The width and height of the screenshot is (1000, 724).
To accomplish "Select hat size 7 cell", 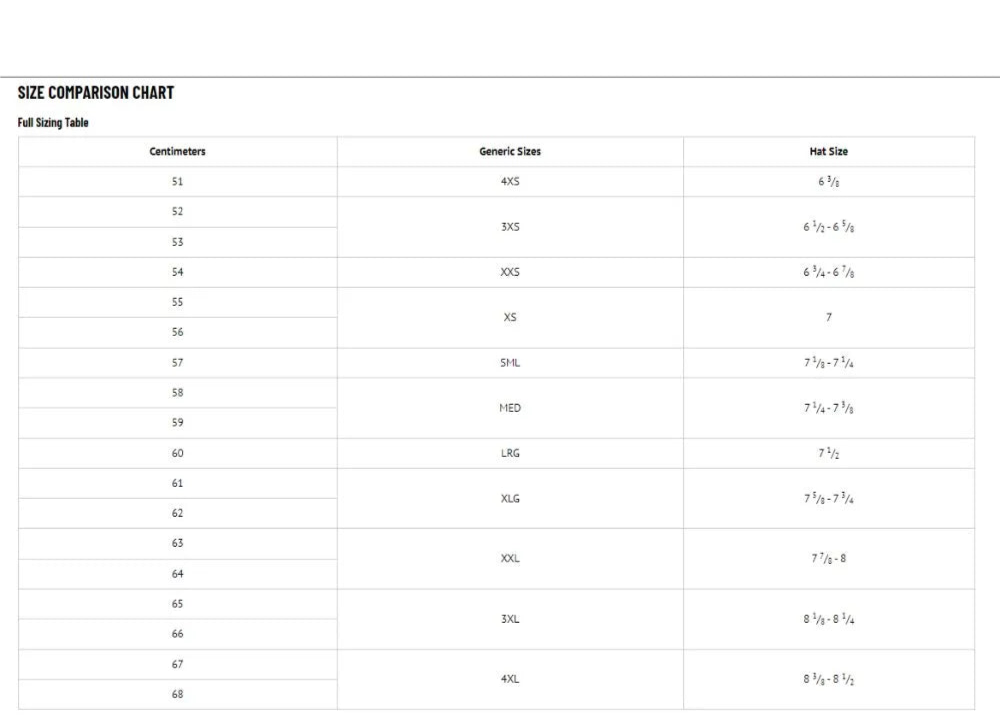I will (828, 317).
